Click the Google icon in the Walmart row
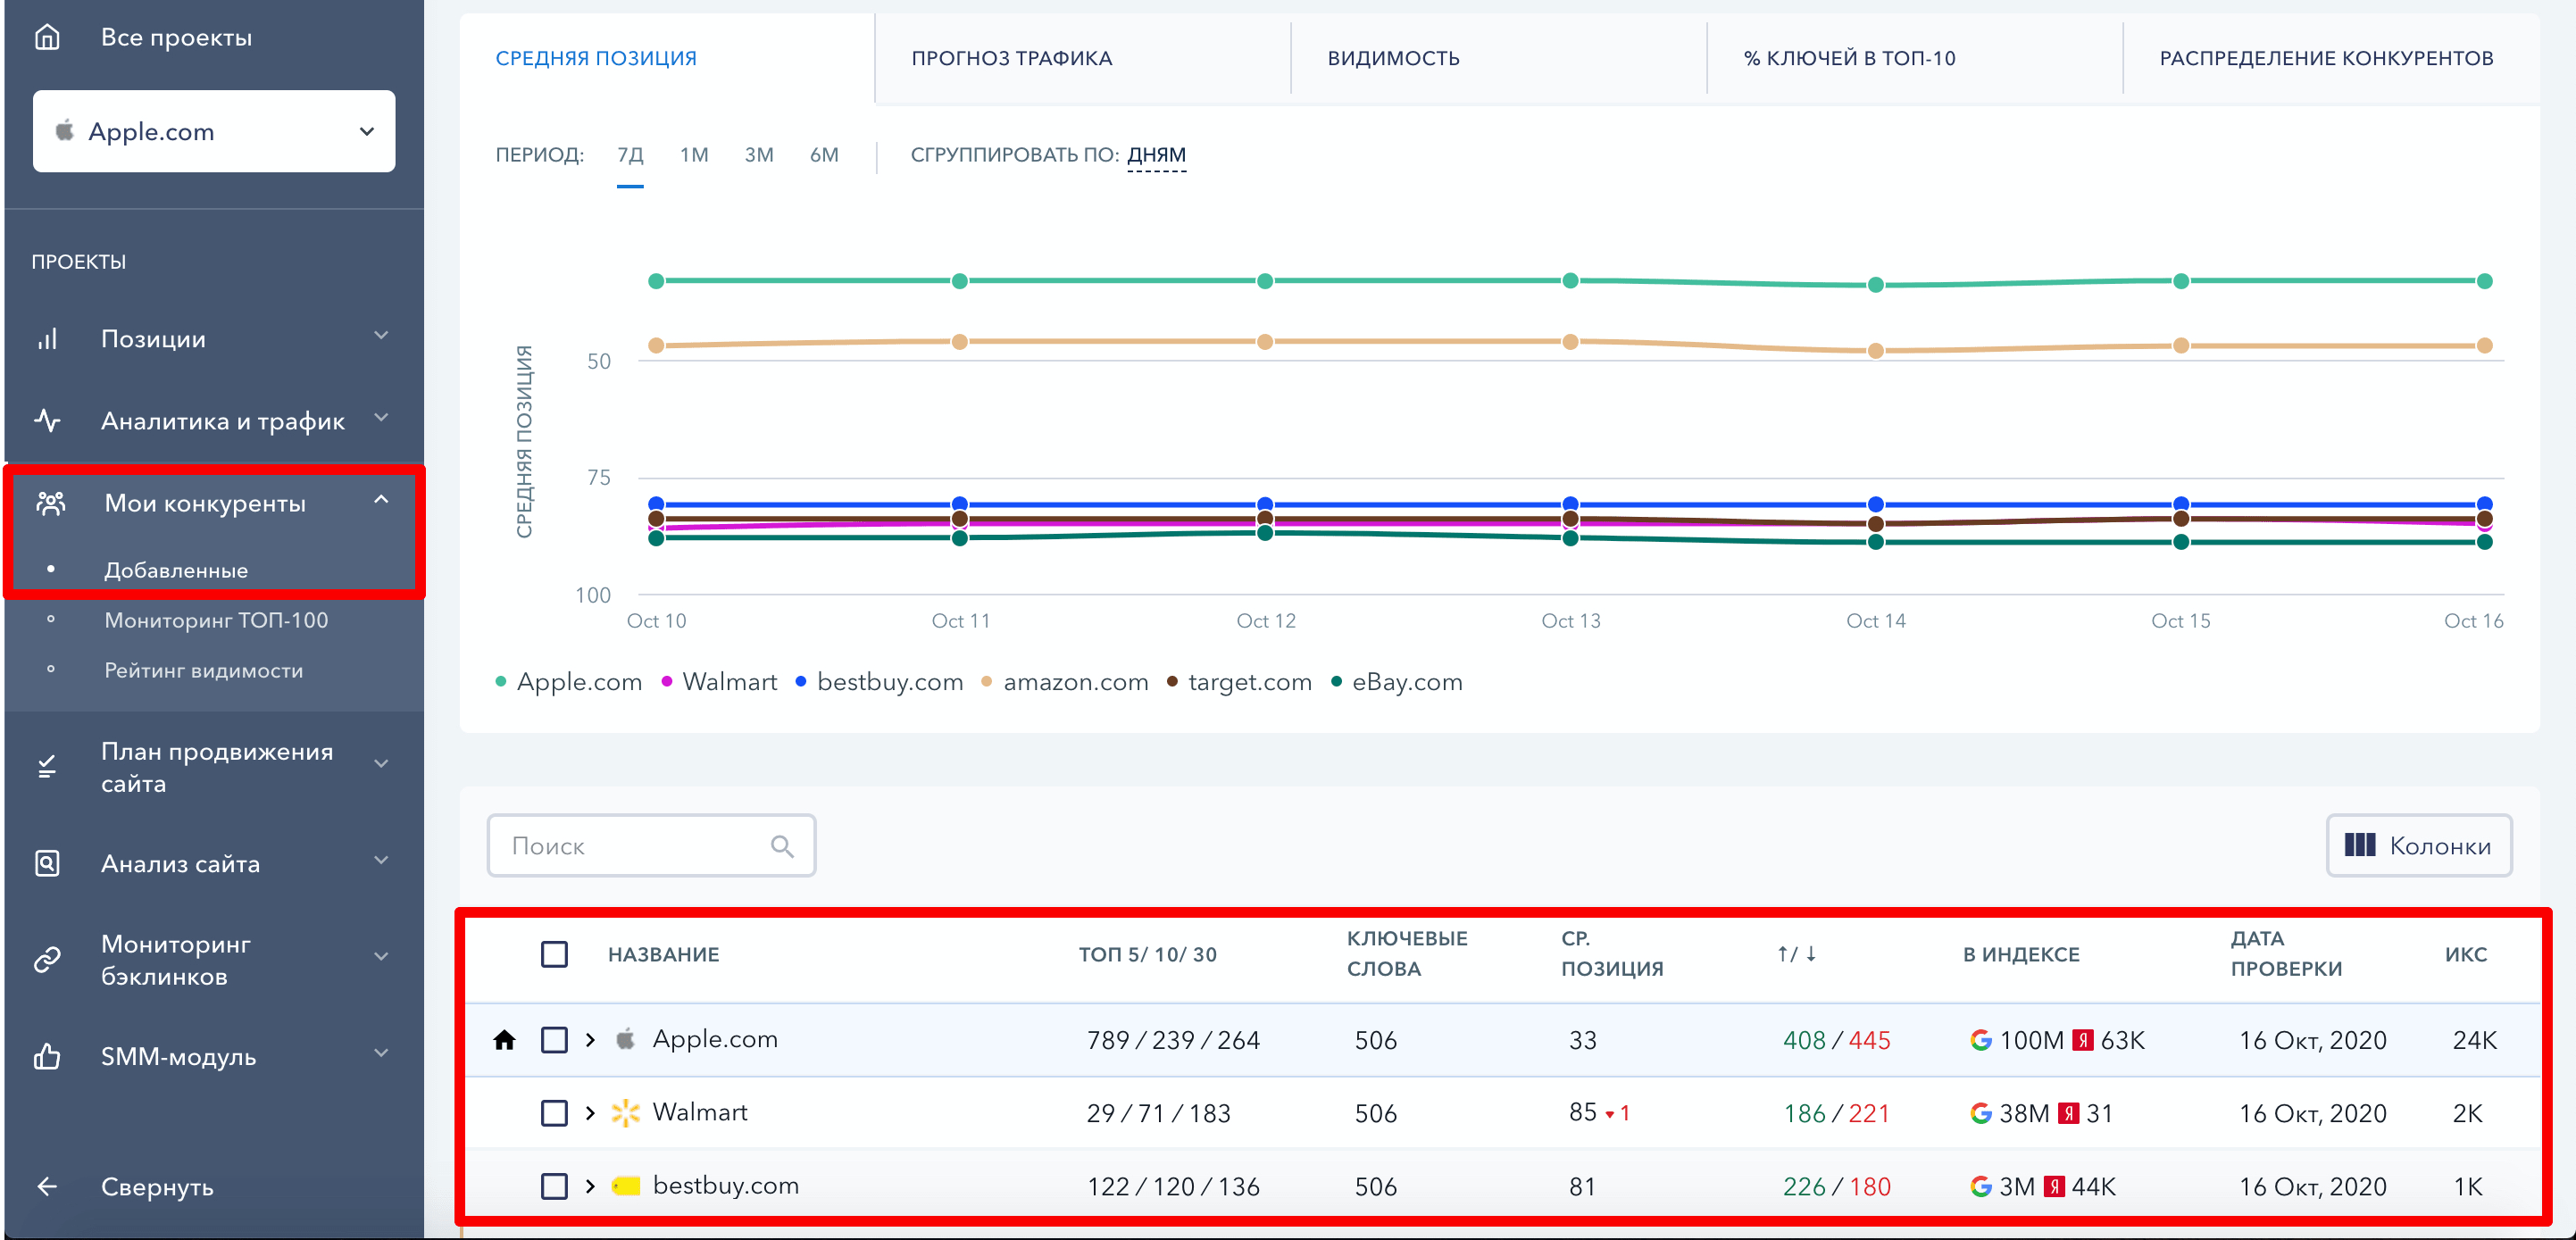Screen dimensions: 2576x1240 [1980, 1113]
